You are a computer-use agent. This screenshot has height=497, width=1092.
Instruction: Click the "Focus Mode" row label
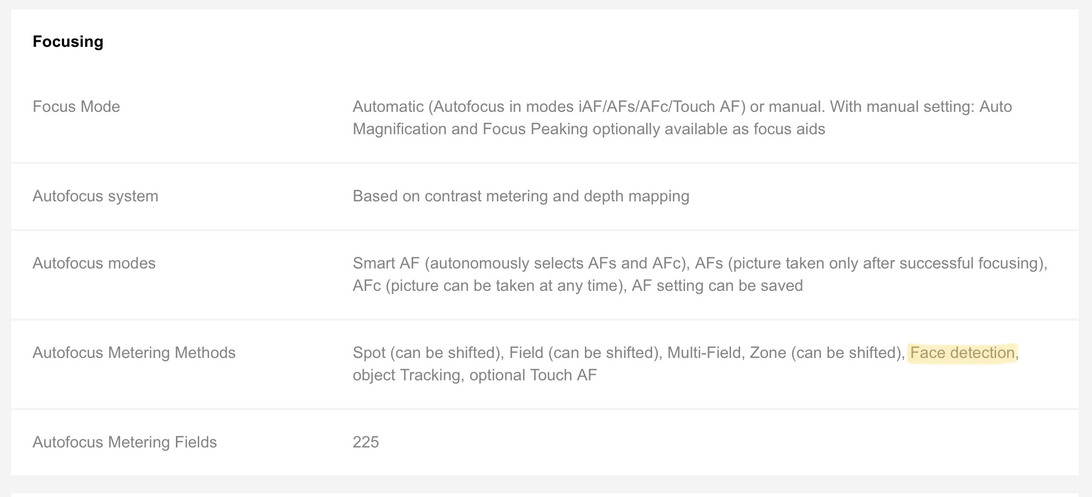point(76,107)
